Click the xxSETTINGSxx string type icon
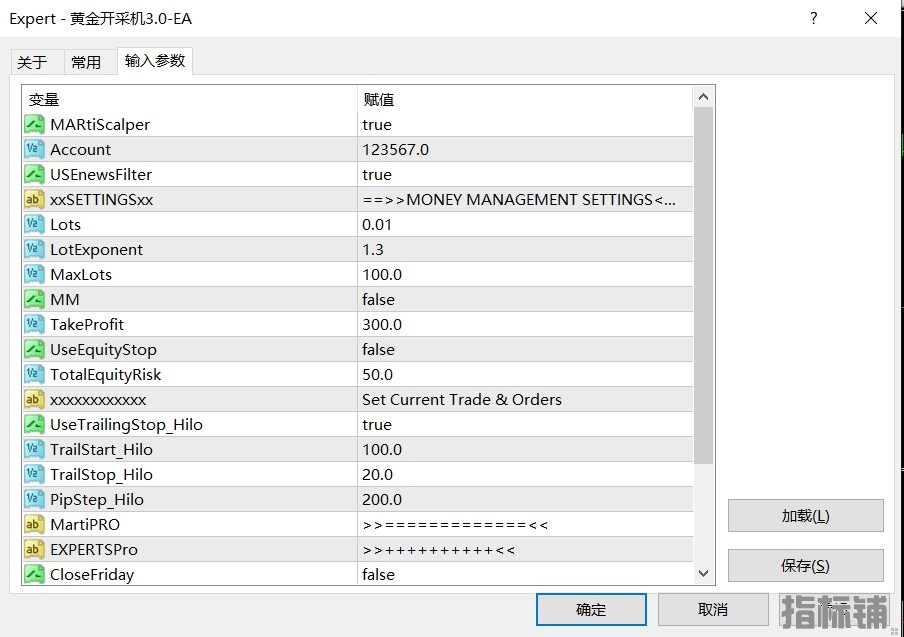 pyautogui.click(x=34, y=199)
